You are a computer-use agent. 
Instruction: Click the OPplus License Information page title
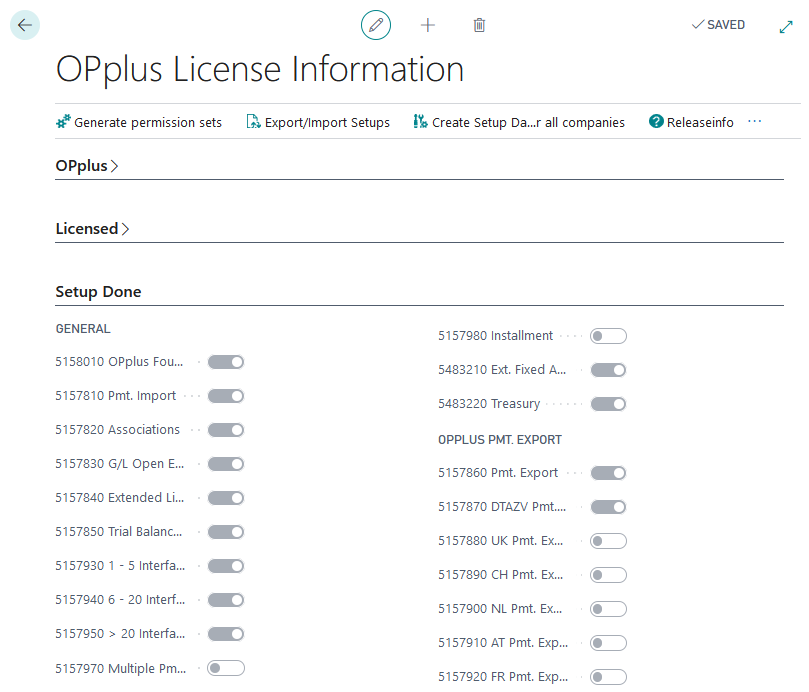pos(260,69)
